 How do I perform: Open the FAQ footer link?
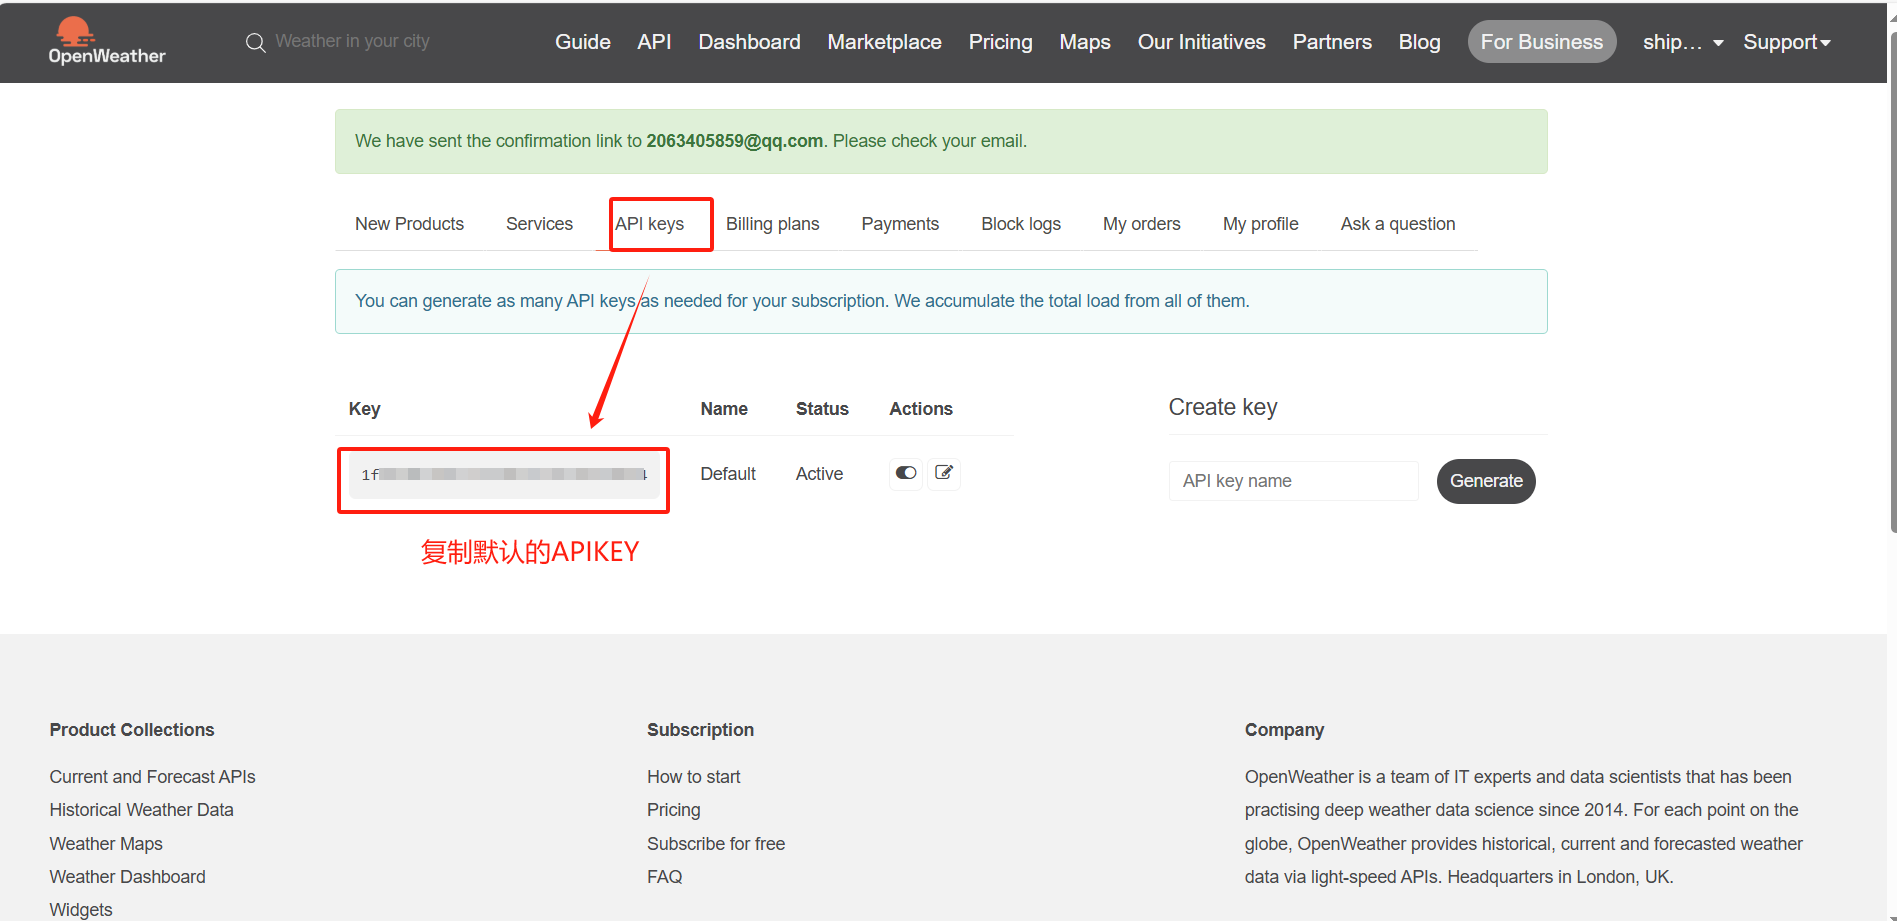click(x=664, y=877)
